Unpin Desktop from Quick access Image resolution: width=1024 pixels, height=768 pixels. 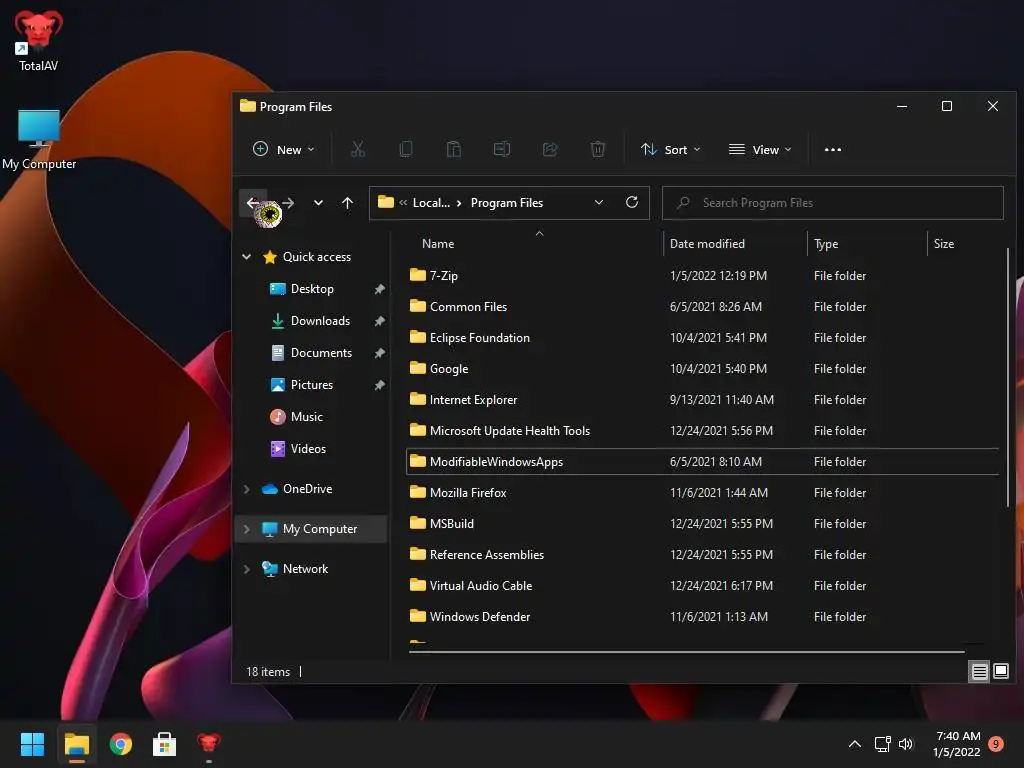pos(379,289)
